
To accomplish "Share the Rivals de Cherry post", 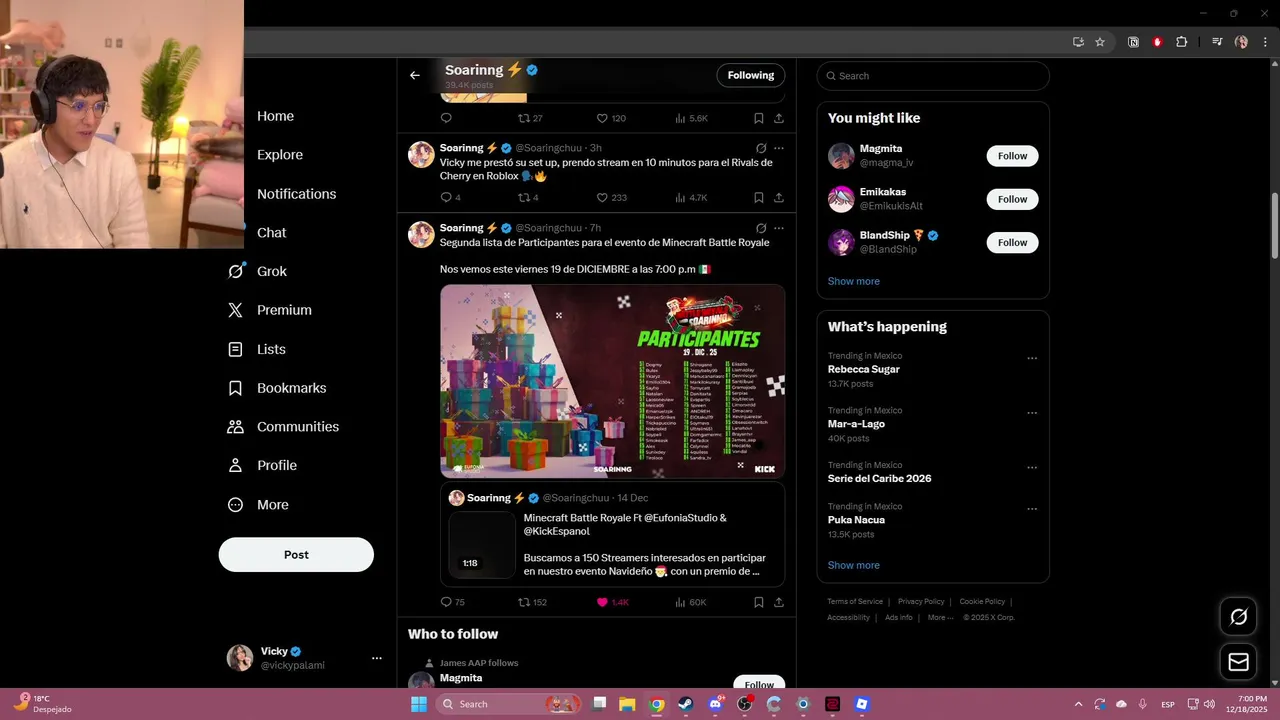I will tap(779, 198).
